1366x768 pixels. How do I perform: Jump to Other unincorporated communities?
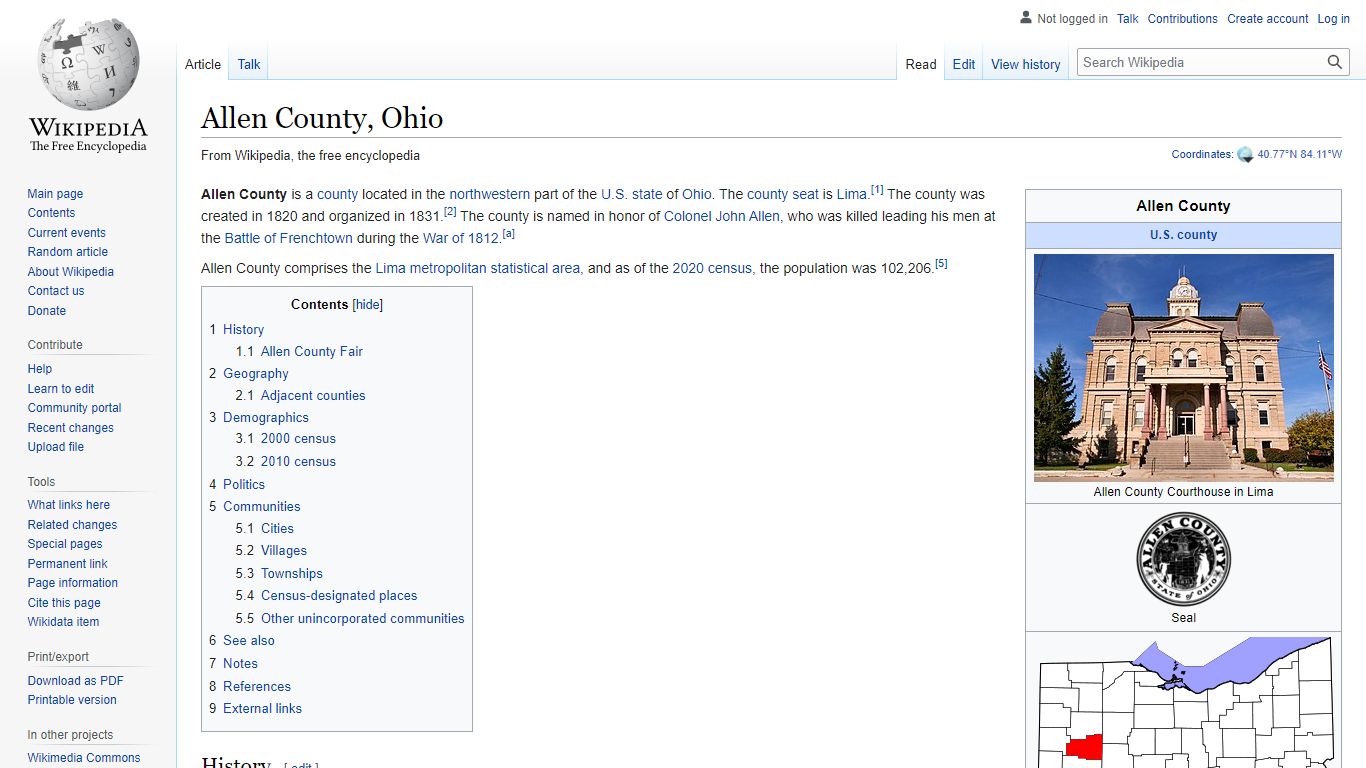pos(363,618)
